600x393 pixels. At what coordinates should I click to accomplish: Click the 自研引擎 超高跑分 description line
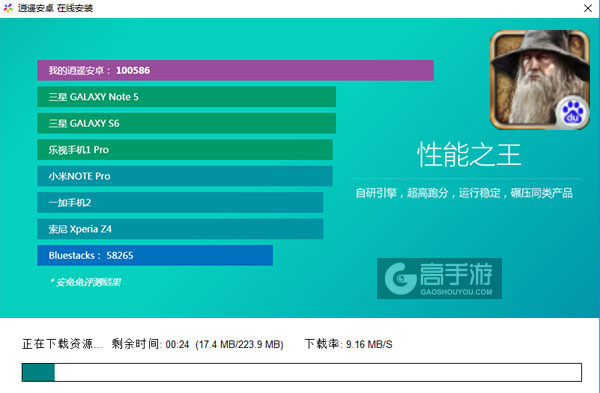click(464, 193)
